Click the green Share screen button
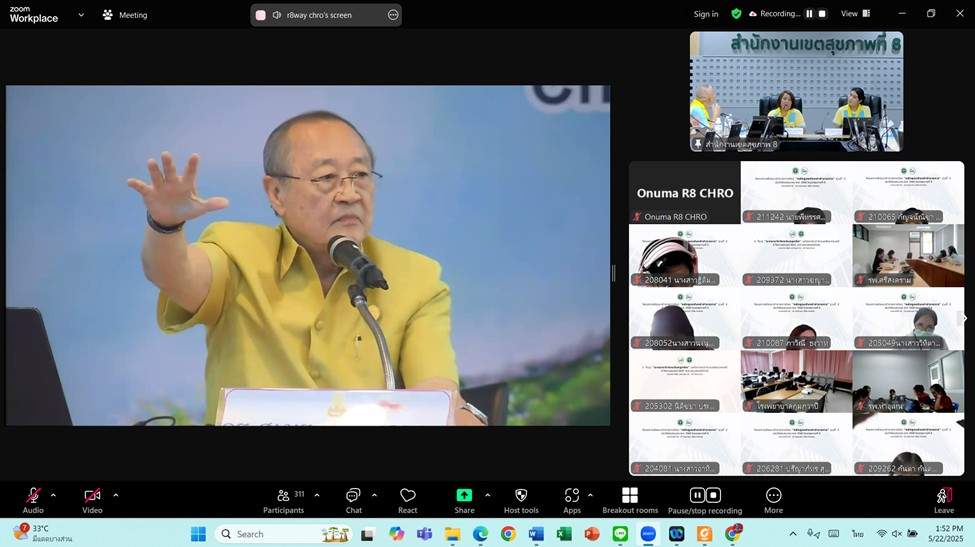975x547 pixels. [x=464, y=500]
